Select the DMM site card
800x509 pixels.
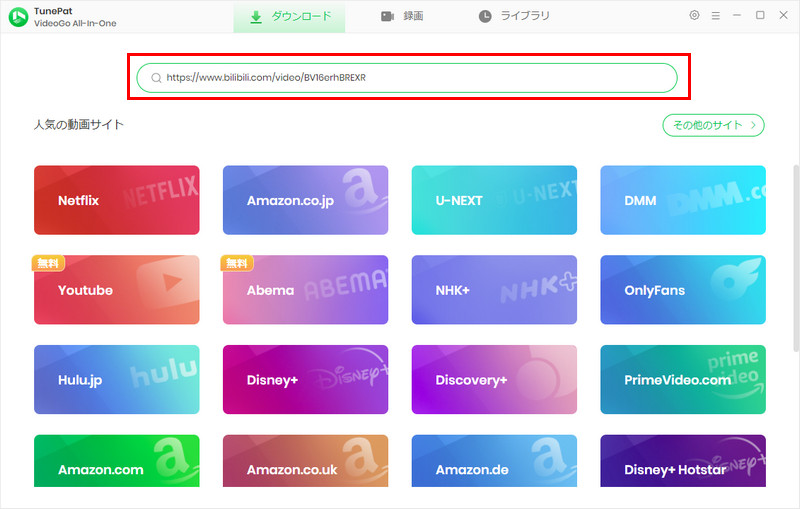coord(683,200)
